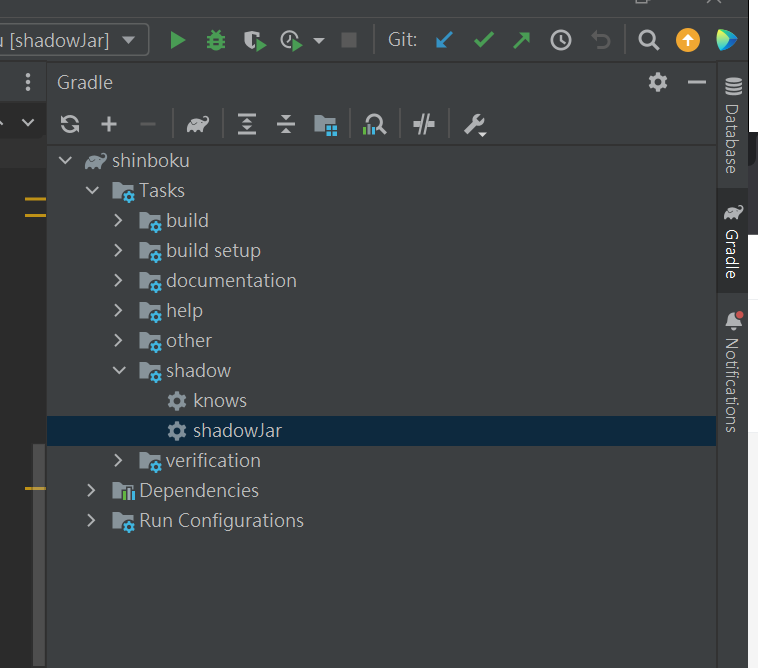Reload all Gradle projects
The height and width of the screenshot is (668, 758).
click(x=70, y=124)
